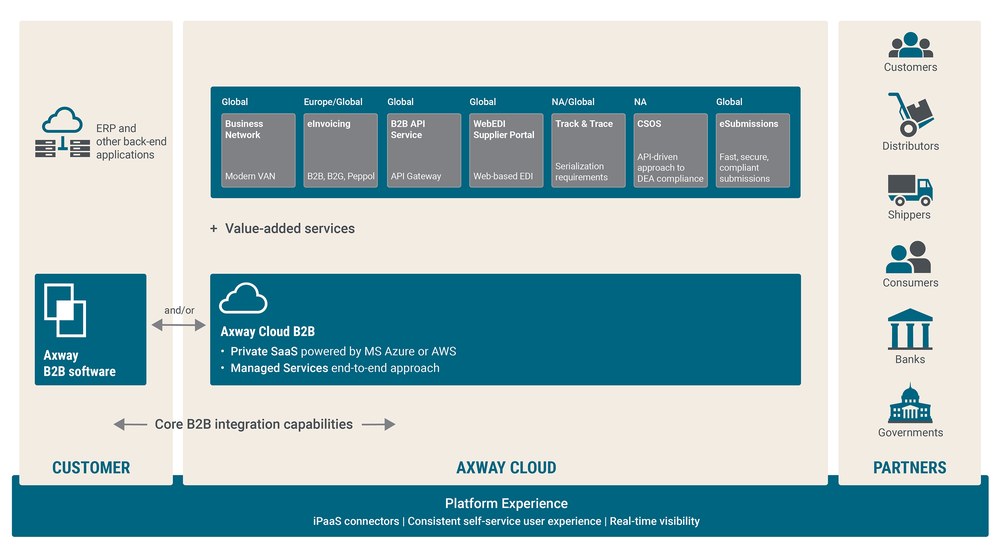Click the cloud icon above Axway Cloud B2B
1000x551 pixels.
pos(243,298)
